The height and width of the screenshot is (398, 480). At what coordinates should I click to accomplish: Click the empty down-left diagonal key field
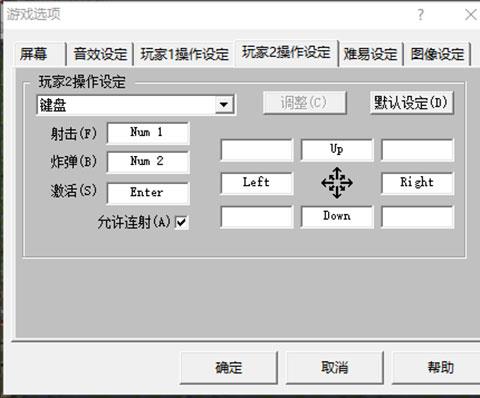[257, 216]
